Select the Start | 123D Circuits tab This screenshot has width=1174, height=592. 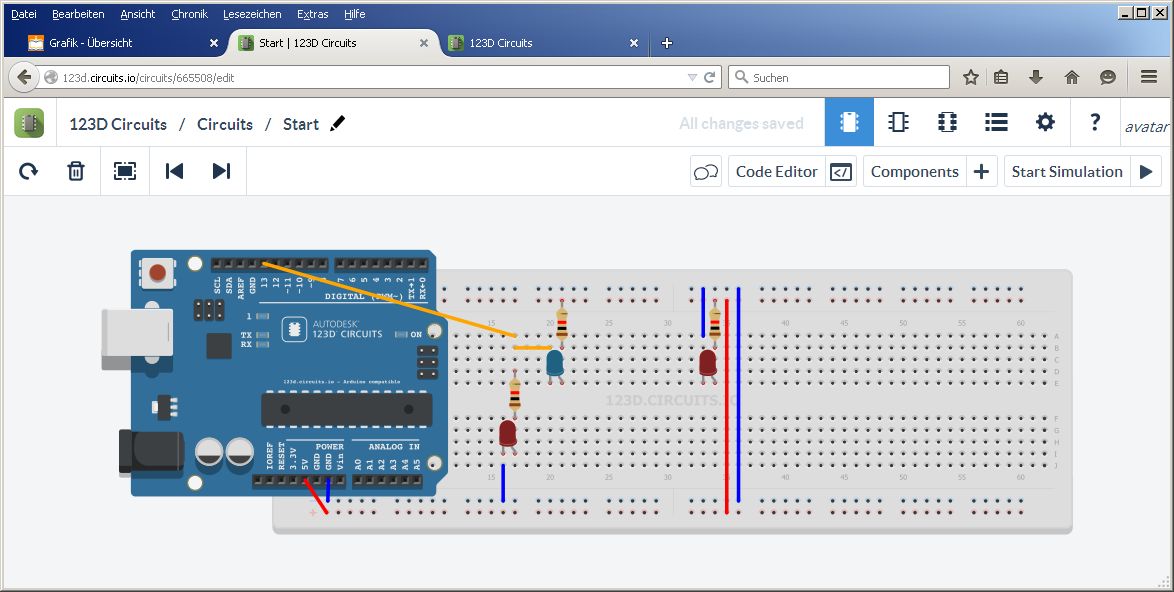pyautogui.click(x=332, y=43)
